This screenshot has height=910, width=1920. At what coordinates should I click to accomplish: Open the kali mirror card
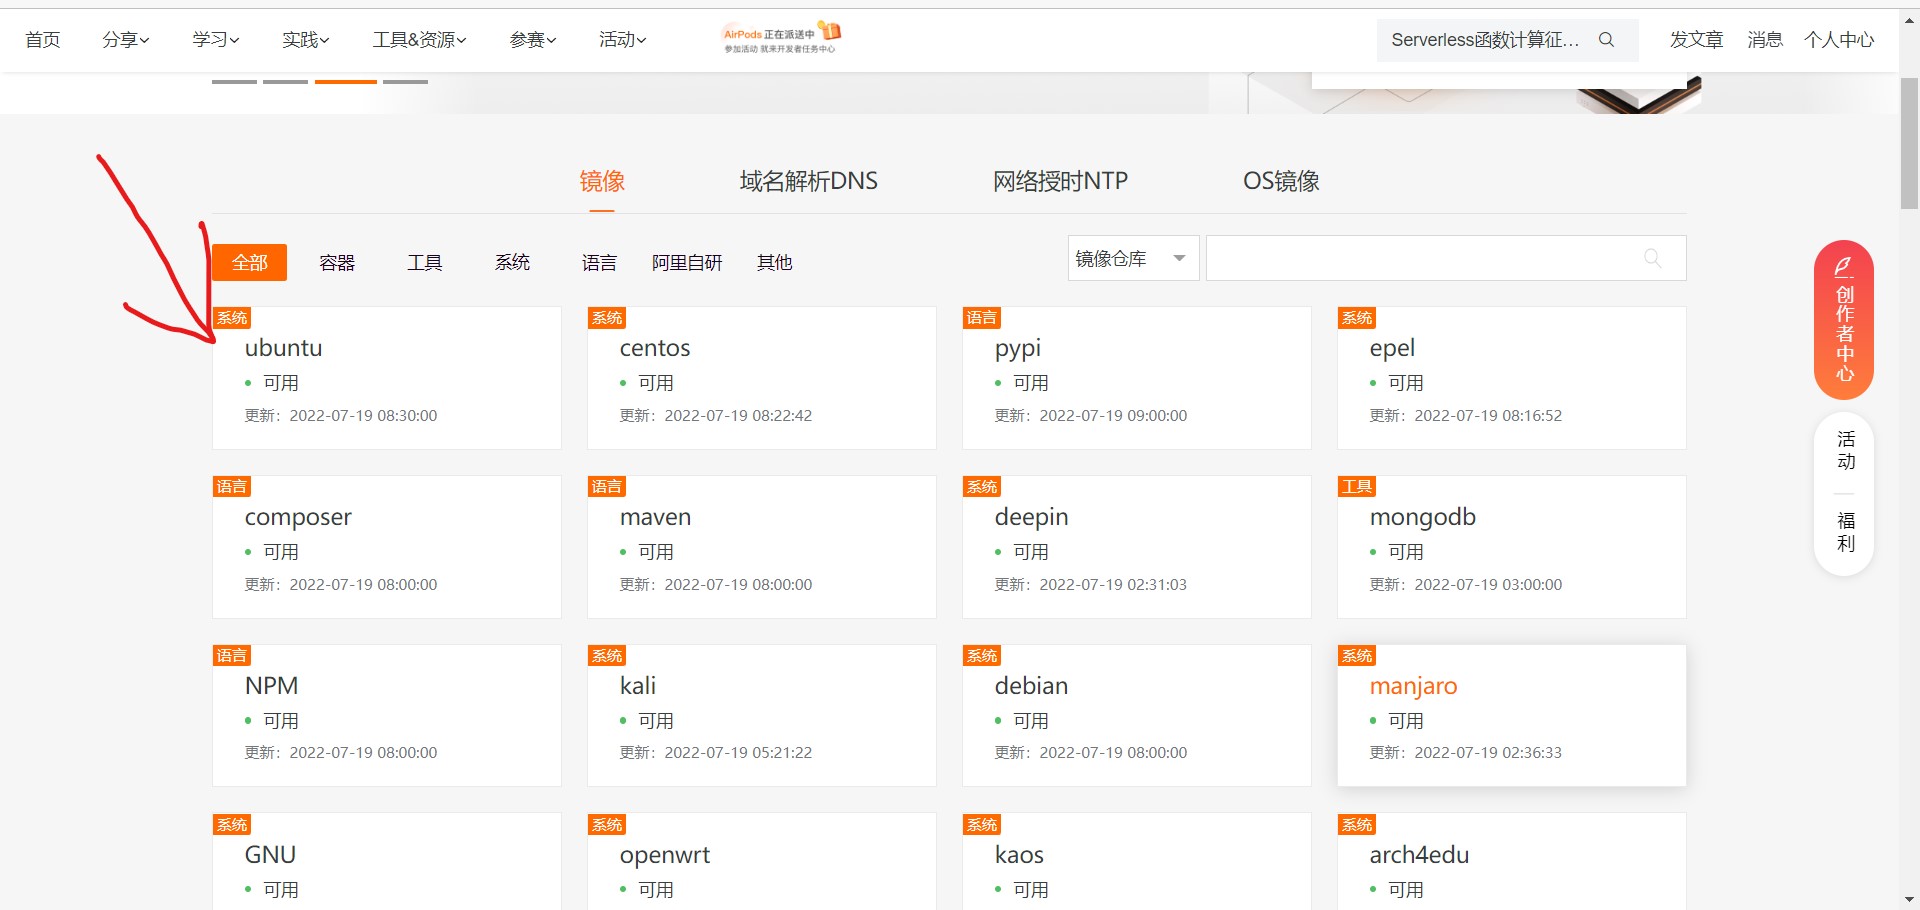(x=762, y=716)
